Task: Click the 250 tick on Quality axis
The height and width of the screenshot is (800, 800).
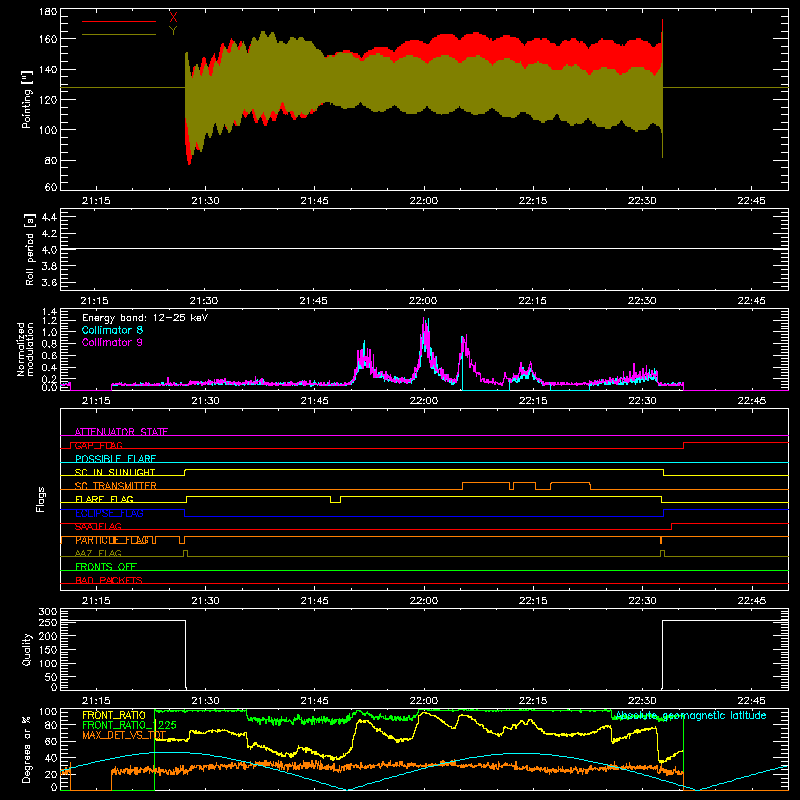Action: (48, 623)
